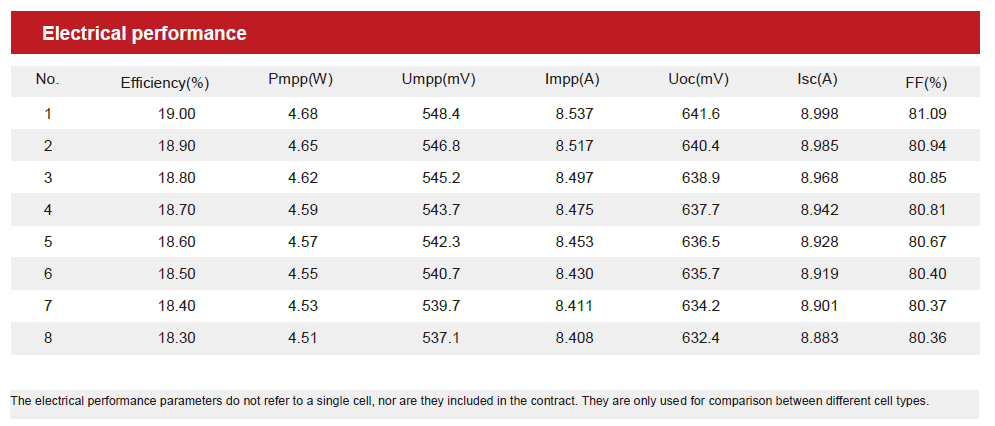This screenshot has height=426, width=995.
Task: Click the Umpp(mV) column header
Action: 438,80
